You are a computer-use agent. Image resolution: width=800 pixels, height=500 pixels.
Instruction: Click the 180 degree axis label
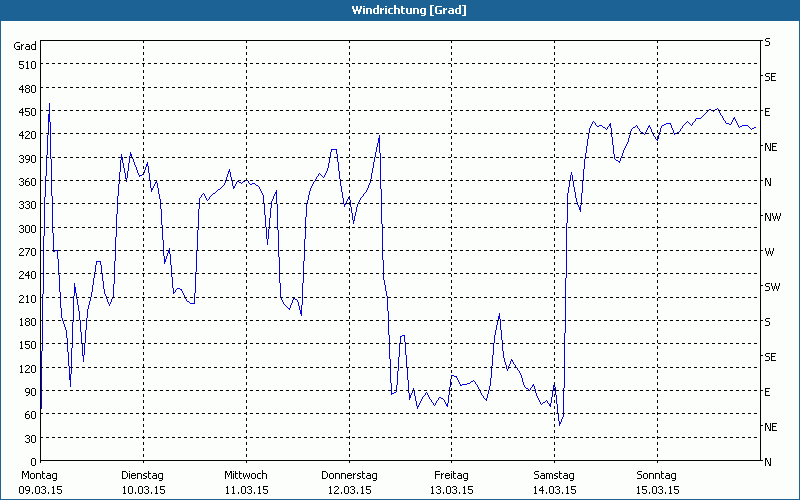click(x=28, y=321)
